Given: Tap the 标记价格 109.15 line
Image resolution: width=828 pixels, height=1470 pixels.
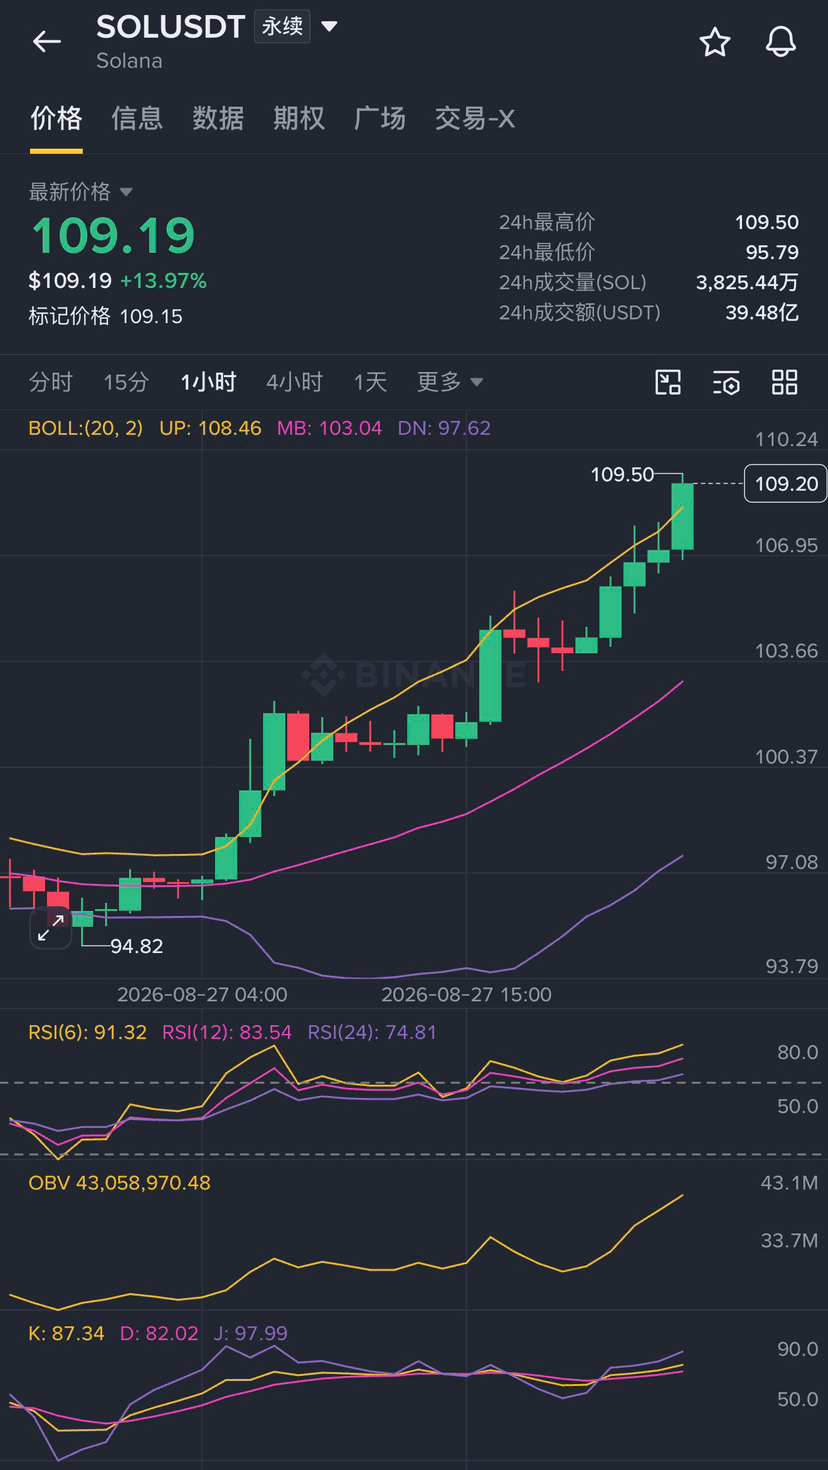Looking at the screenshot, I should point(106,317).
